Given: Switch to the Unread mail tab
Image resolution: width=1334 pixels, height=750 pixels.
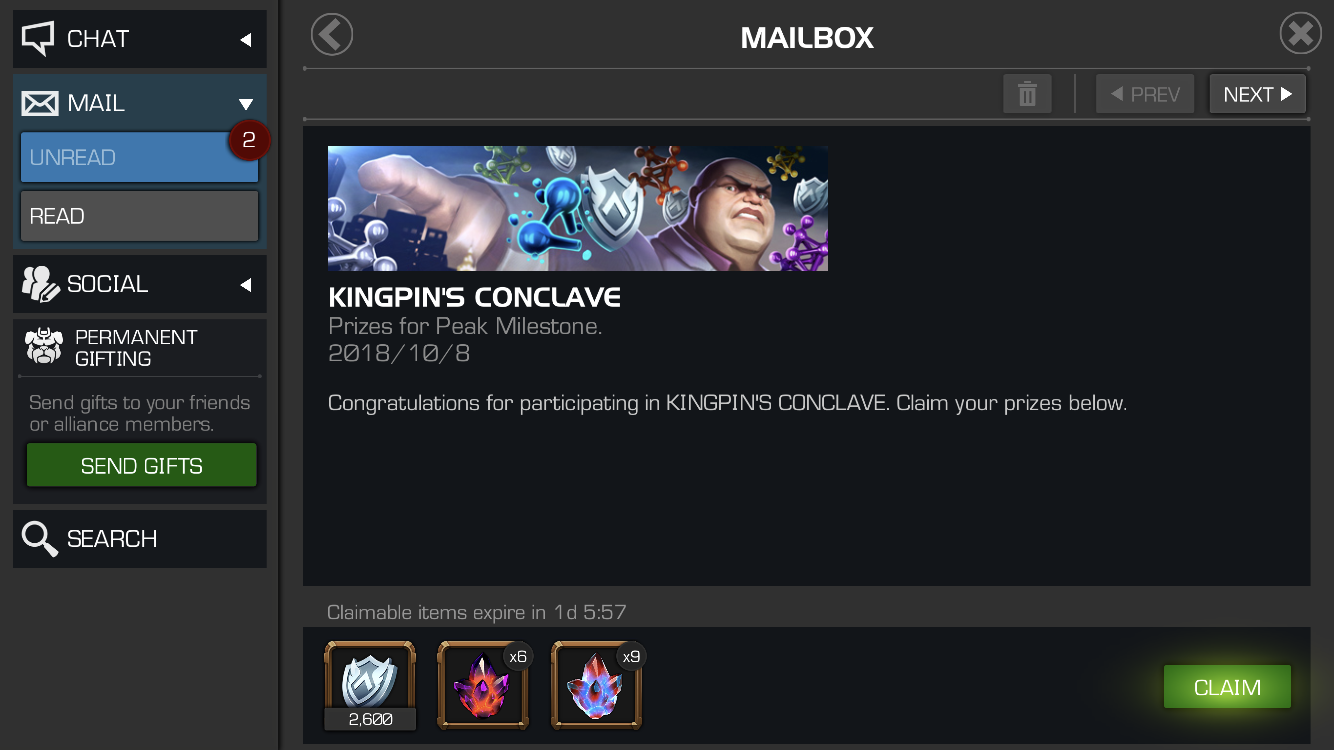Looking at the screenshot, I should pos(139,158).
